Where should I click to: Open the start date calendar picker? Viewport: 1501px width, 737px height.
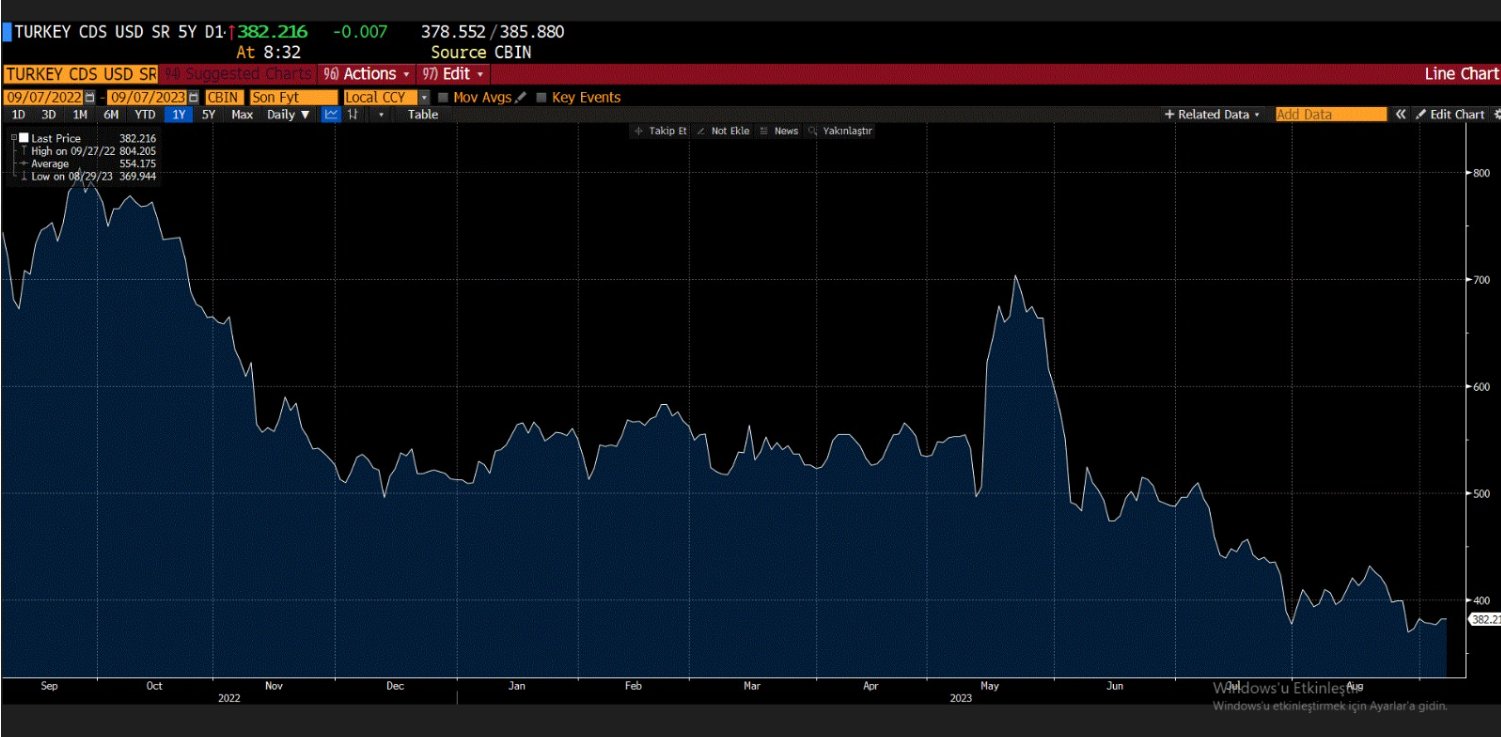[x=90, y=97]
